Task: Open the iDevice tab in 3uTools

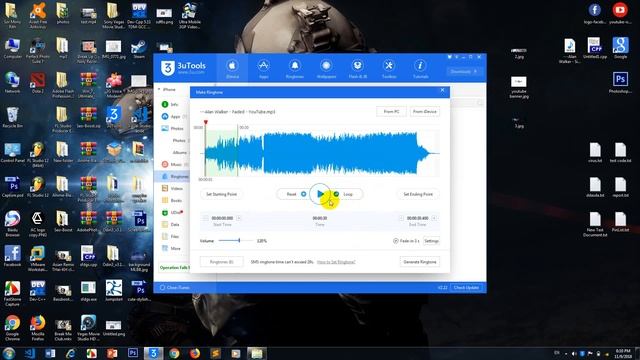Action: click(232, 69)
